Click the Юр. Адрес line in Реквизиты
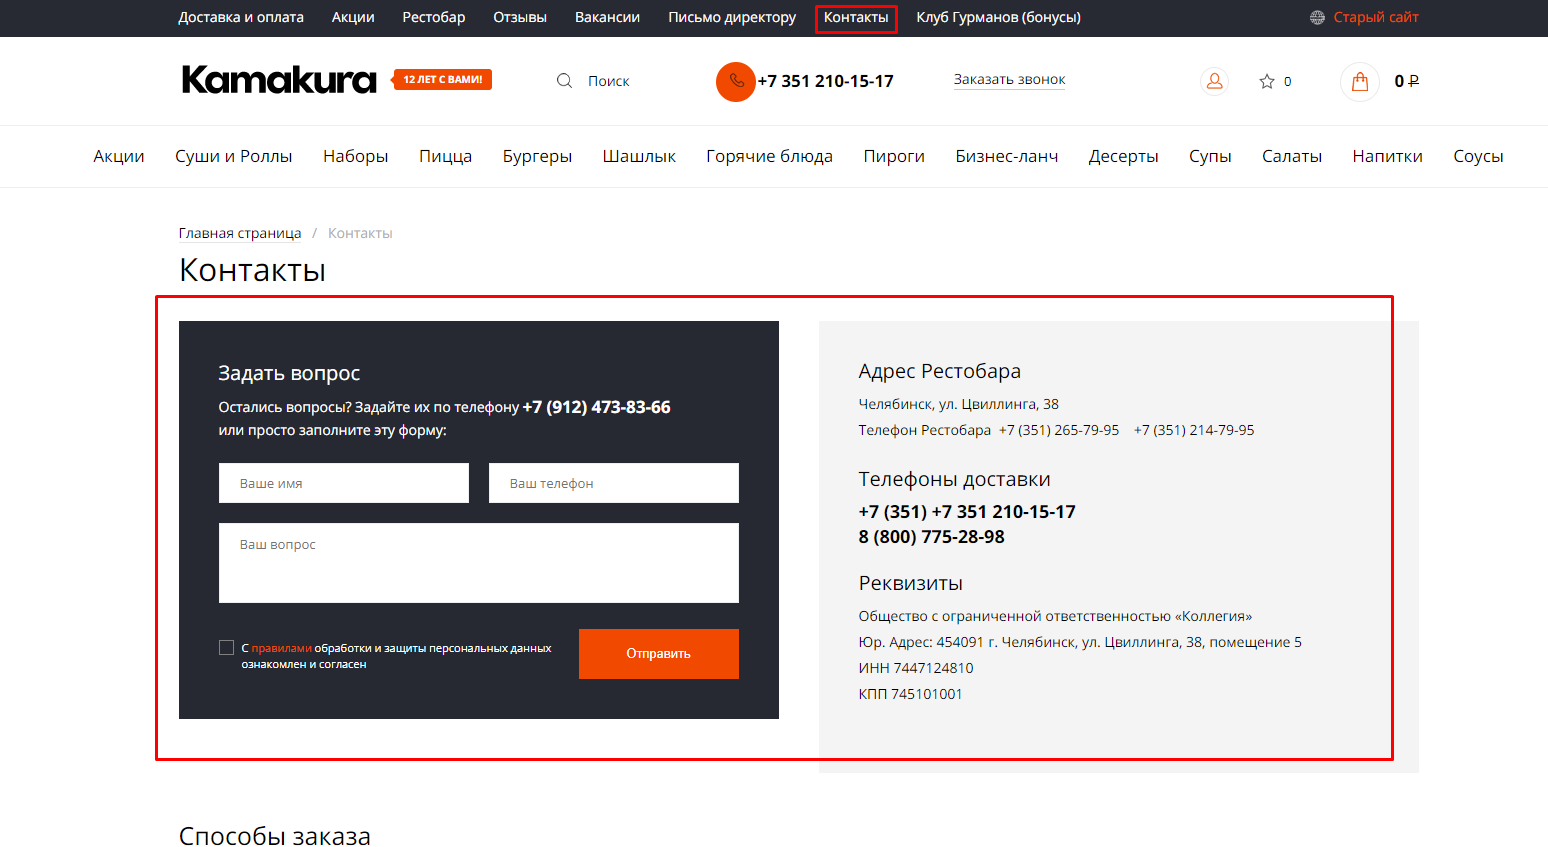The image size is (1548, 847). tap(1080, 642)
